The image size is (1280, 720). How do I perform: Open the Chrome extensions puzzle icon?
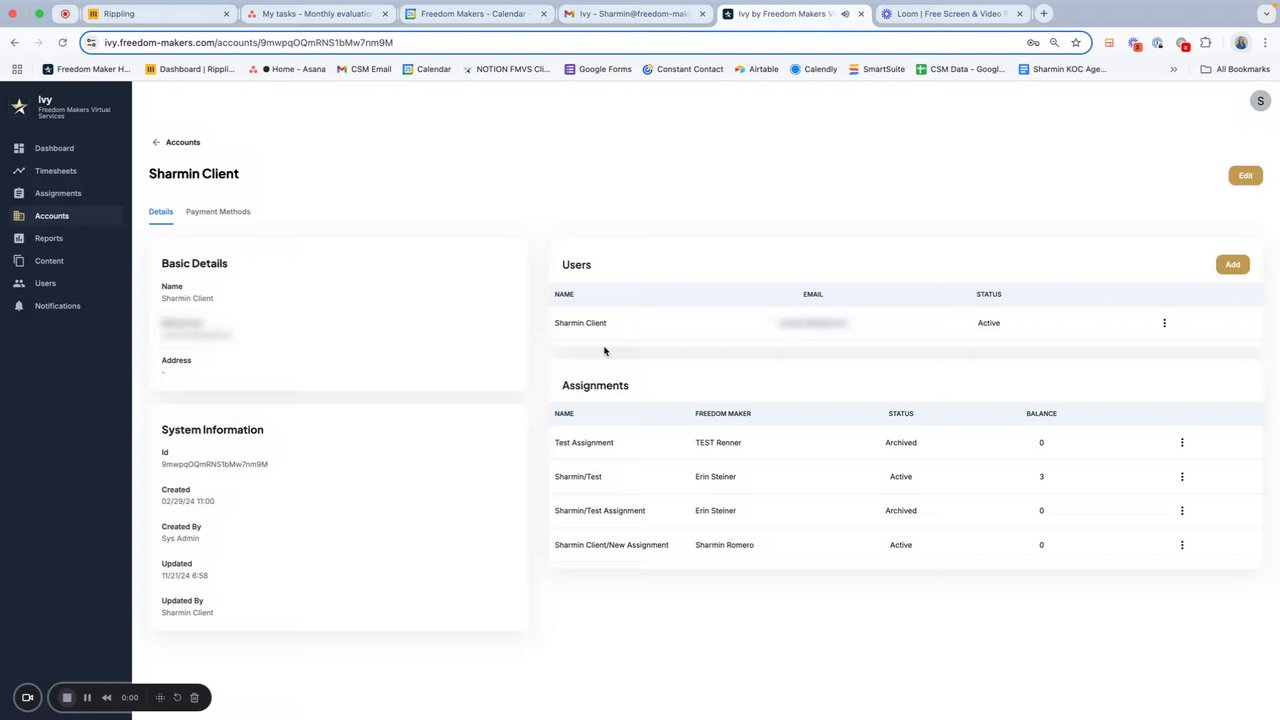[x=1206, y=43]
